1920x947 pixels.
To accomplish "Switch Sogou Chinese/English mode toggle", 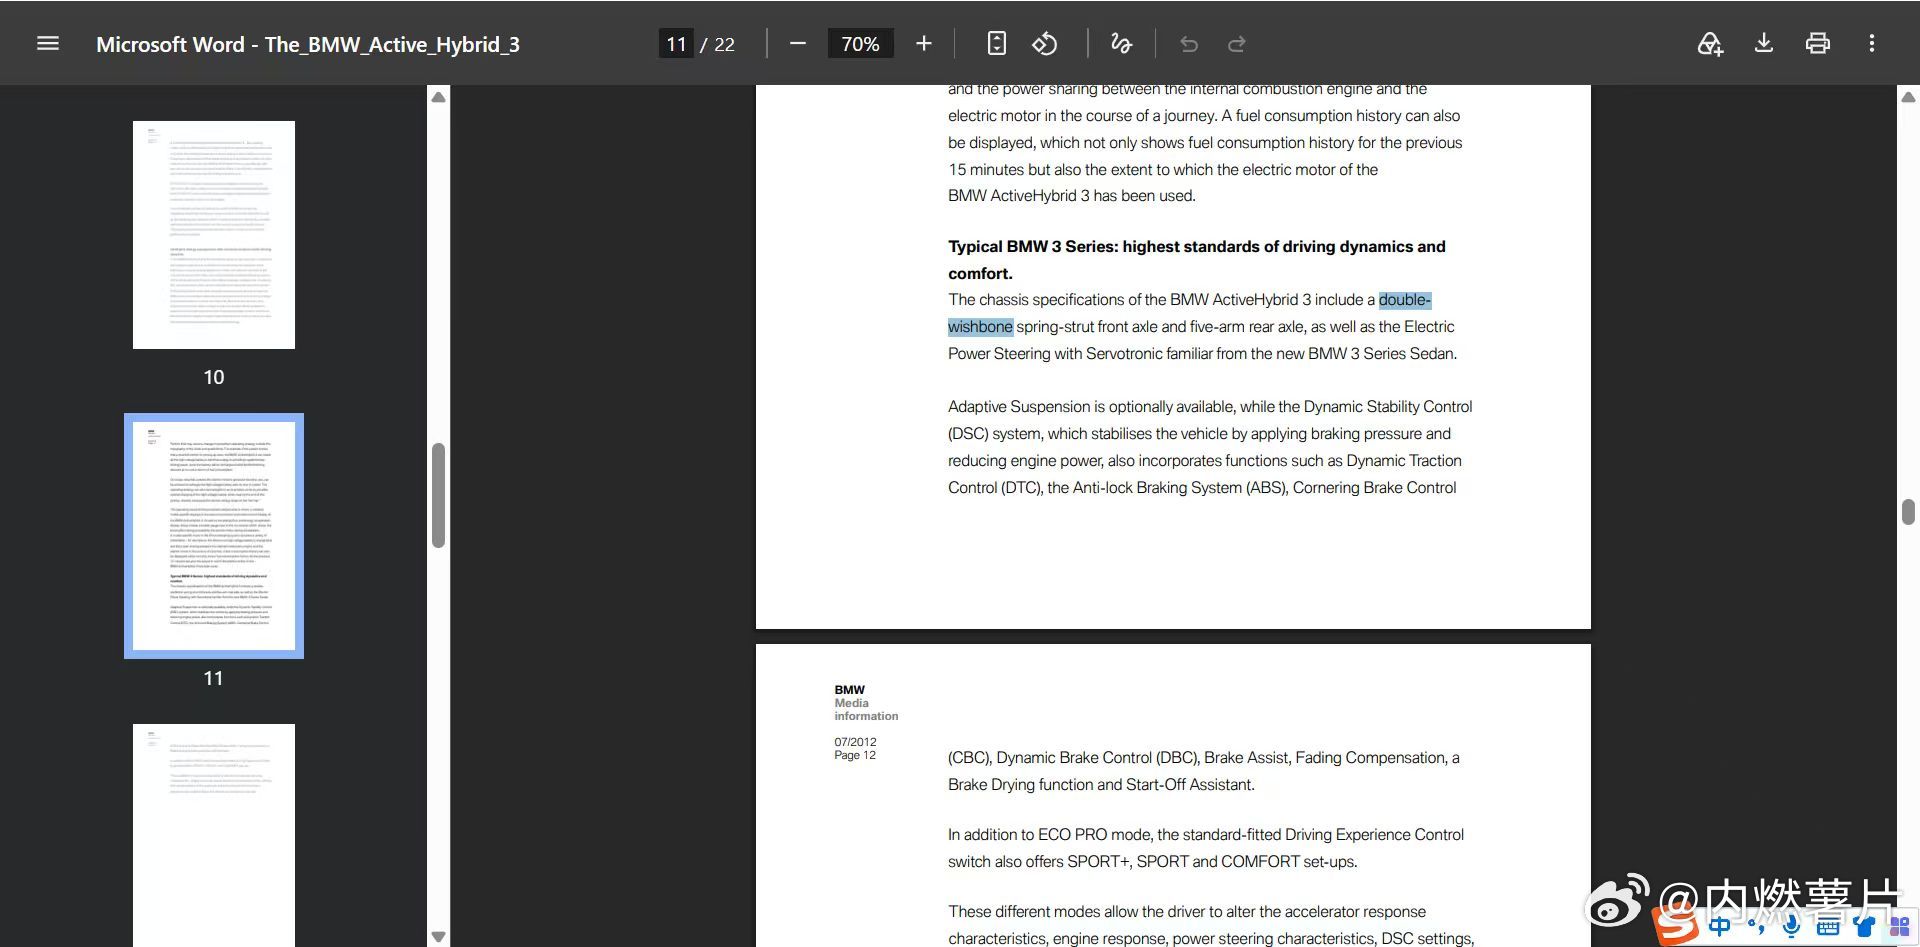I will pyautogui.click(x=1720, y=926).
